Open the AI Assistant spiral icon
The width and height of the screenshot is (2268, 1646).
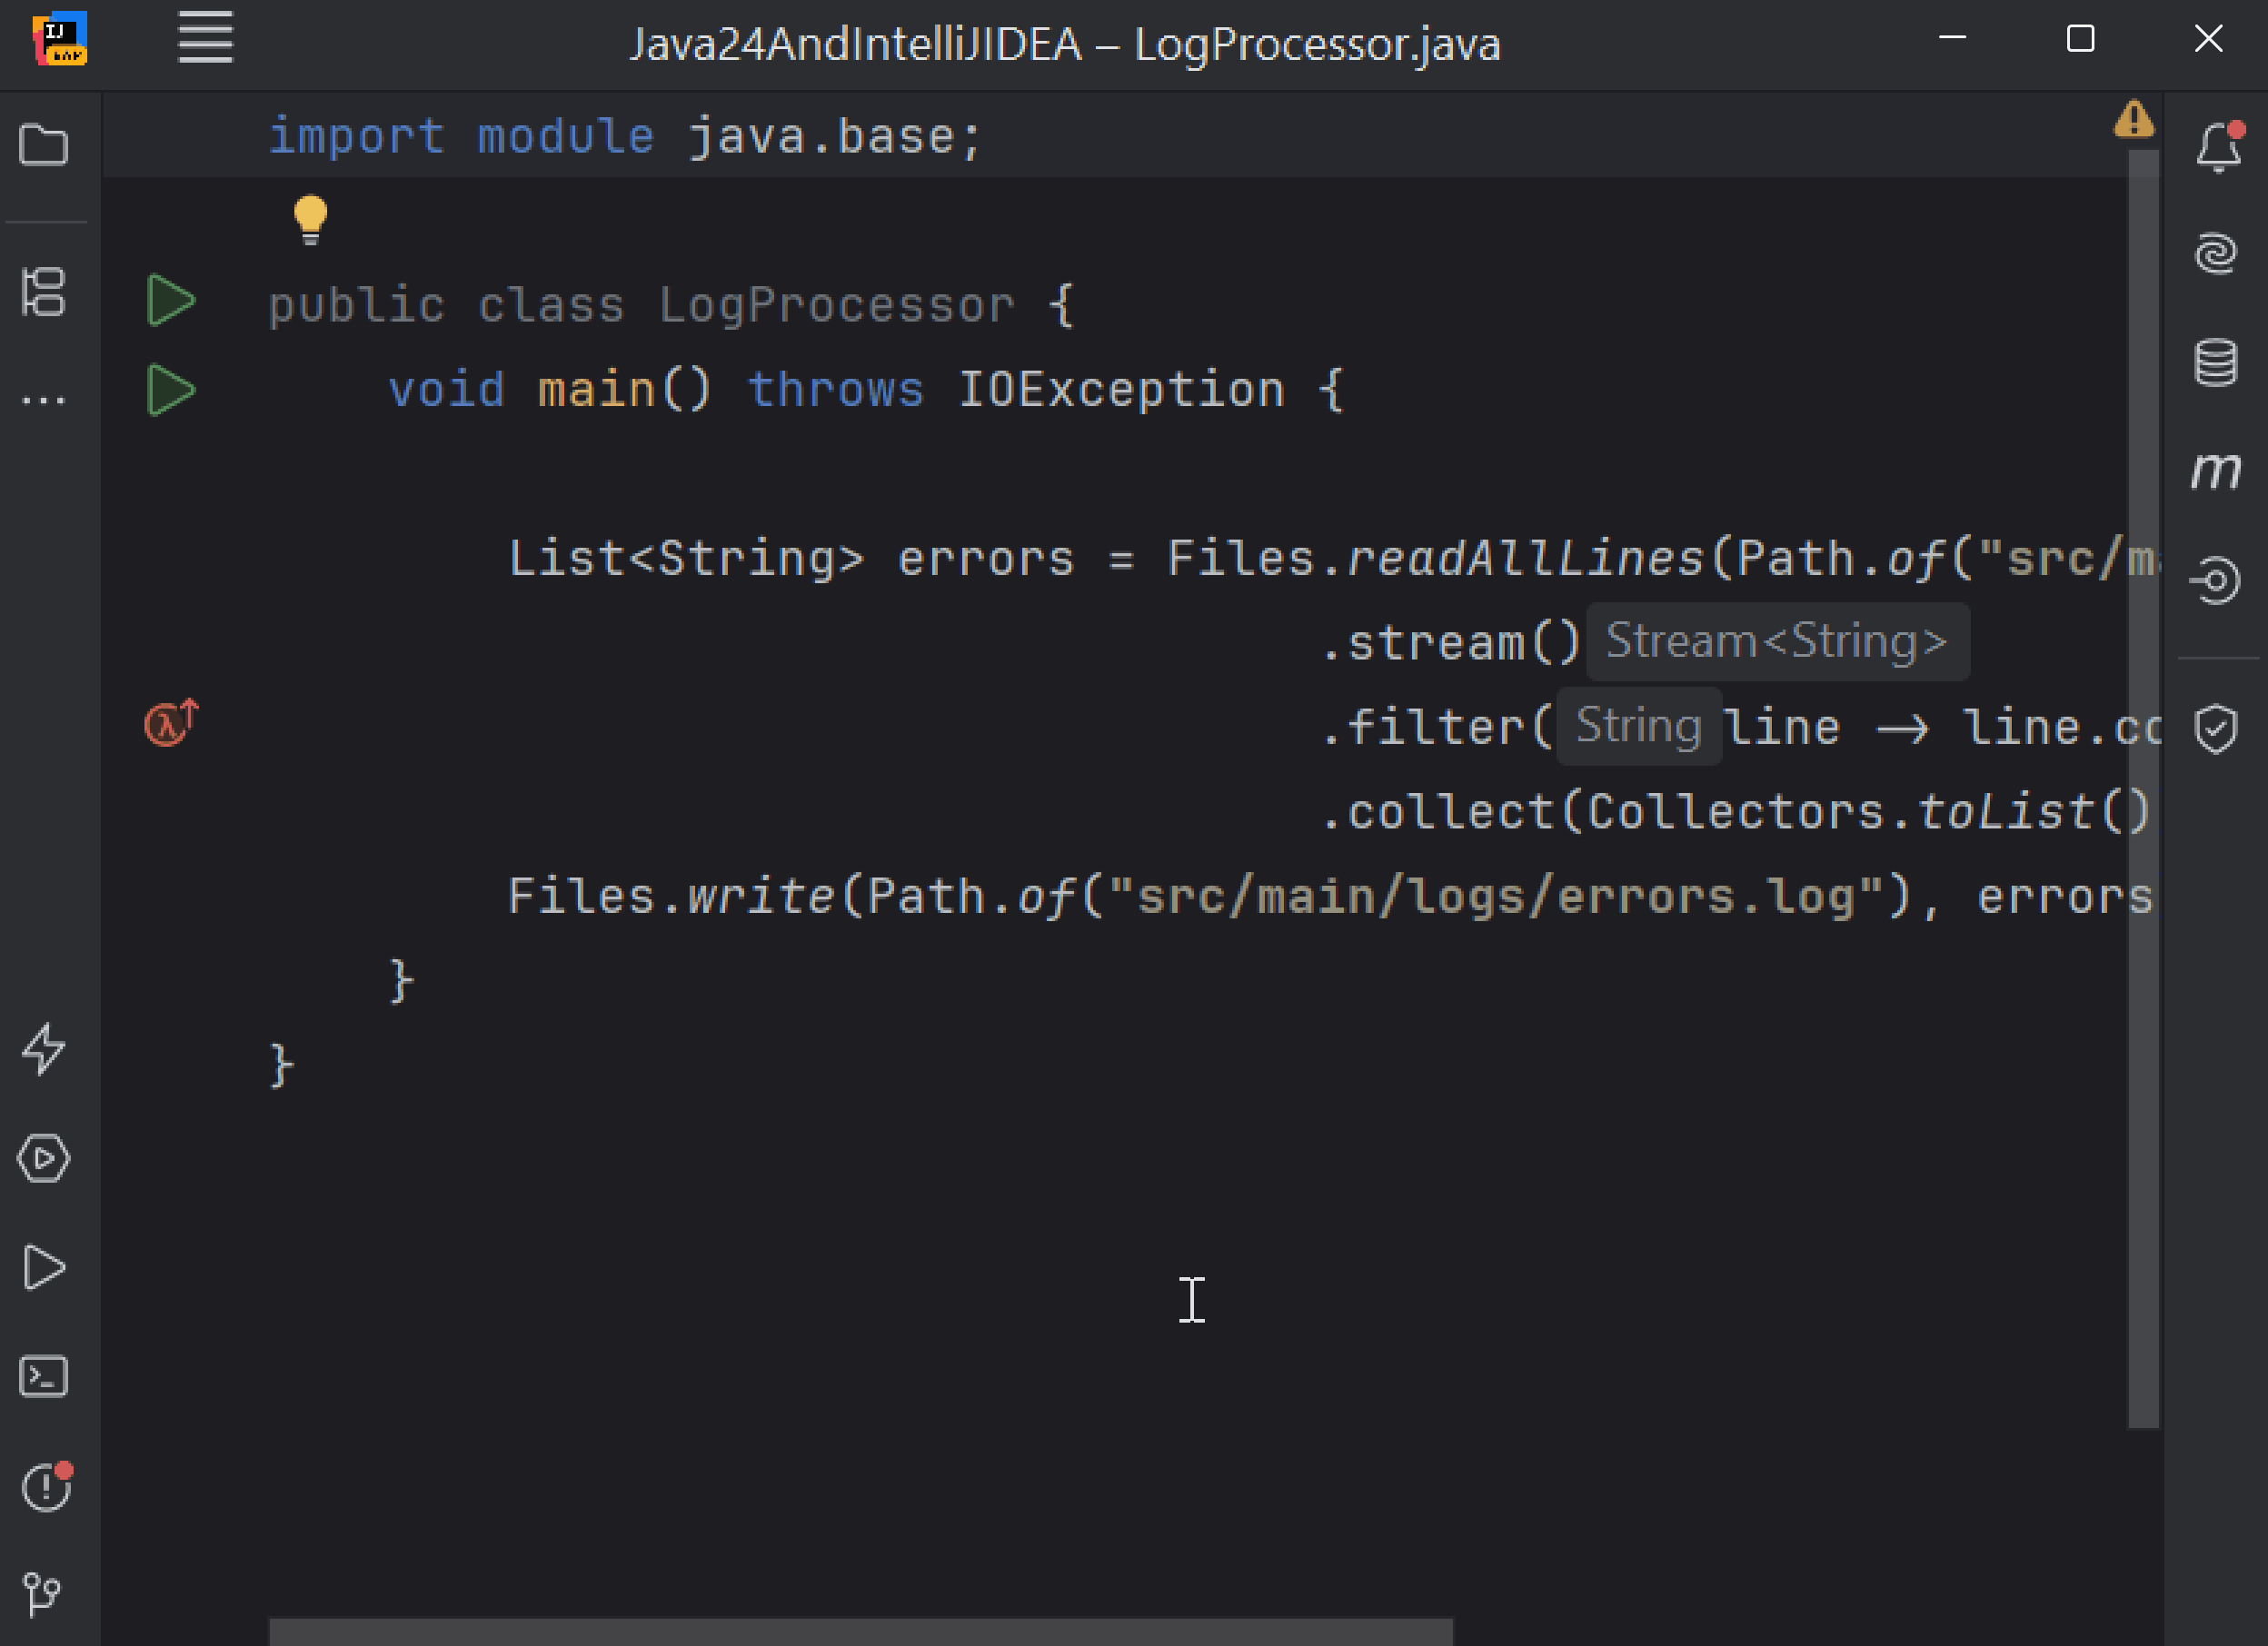pos(2217,254)
